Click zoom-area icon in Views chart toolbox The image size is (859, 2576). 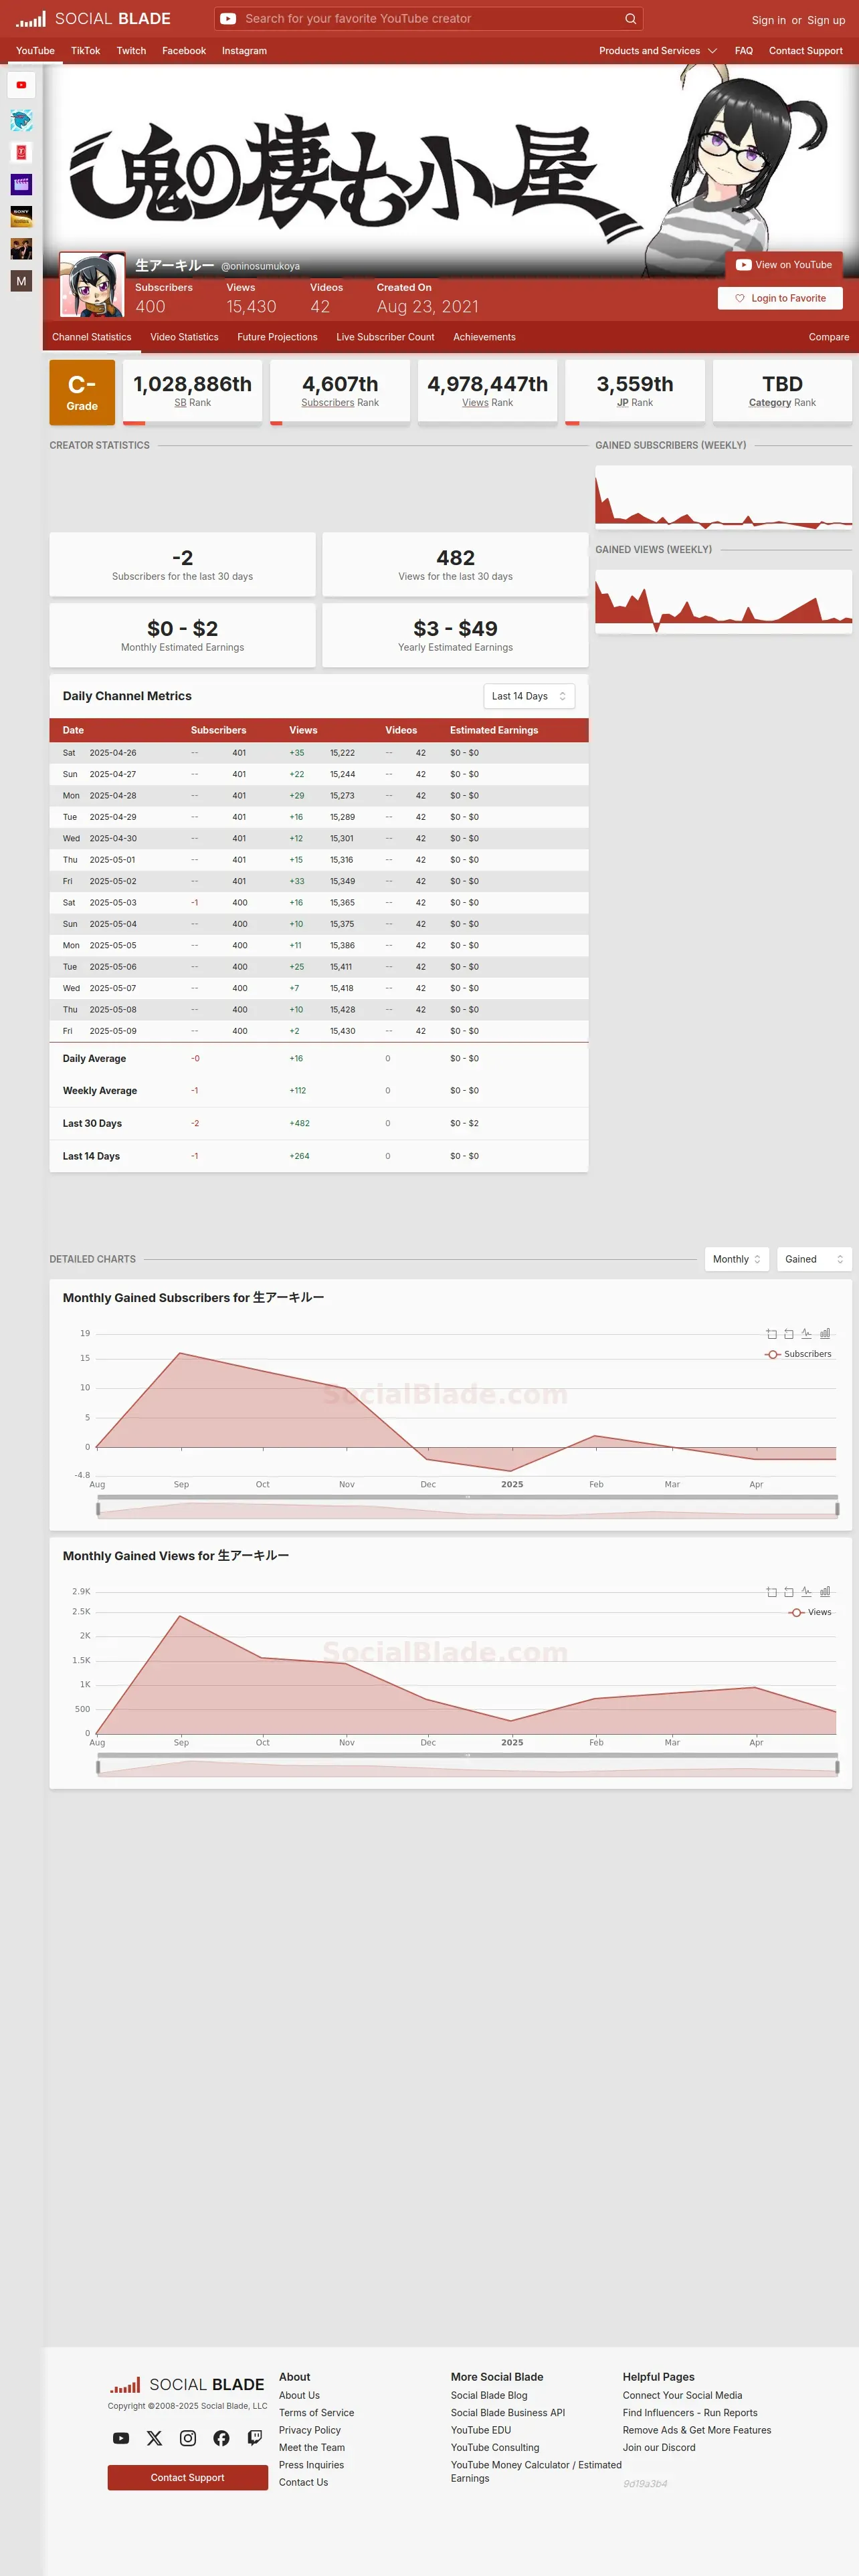click(771, 1592)
